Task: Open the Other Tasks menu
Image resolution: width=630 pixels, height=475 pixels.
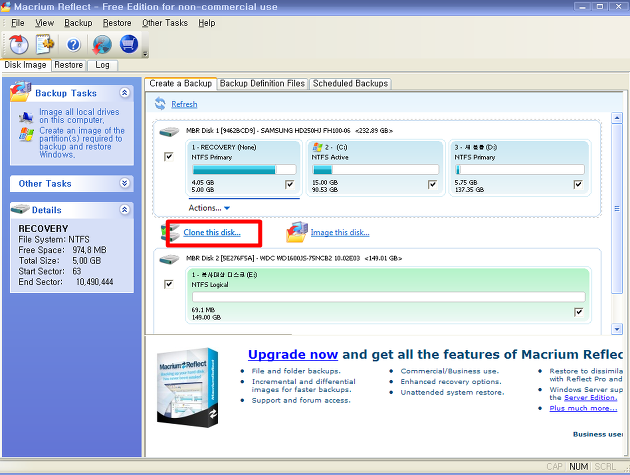Action: [165, 23]
